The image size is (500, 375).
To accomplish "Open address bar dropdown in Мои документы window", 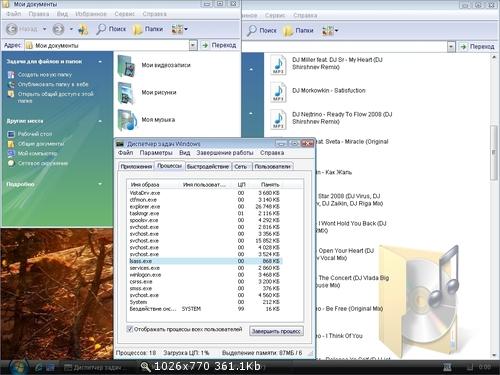I will (x=193, y=45).
